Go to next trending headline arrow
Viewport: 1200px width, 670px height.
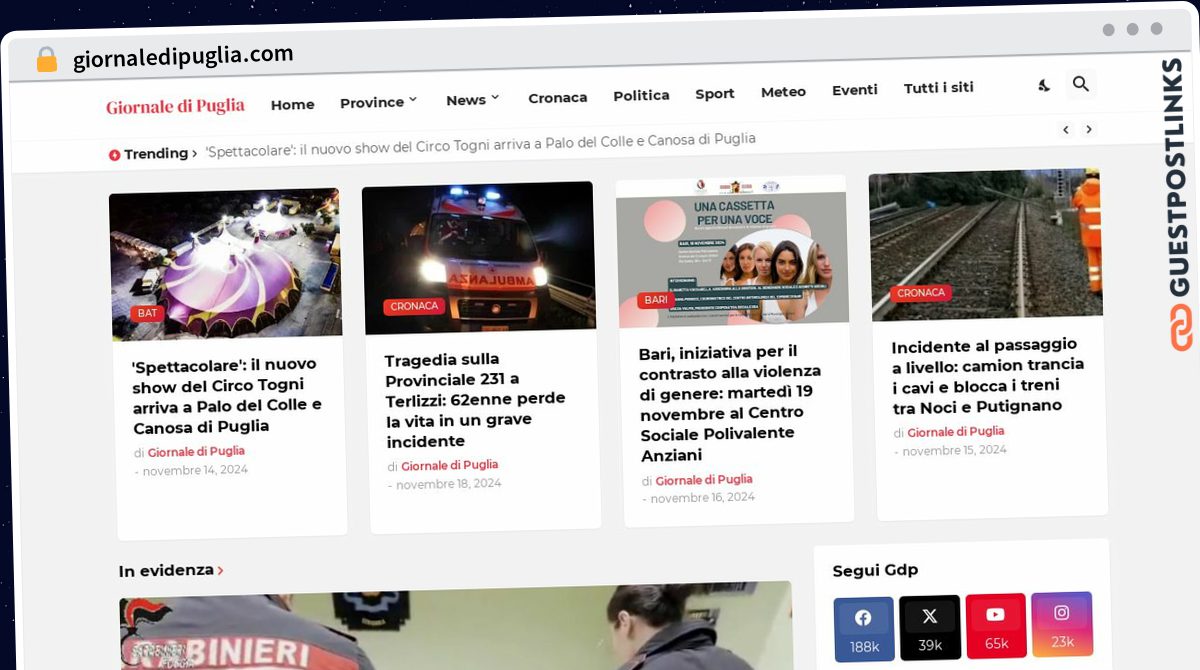(x=1089, y=129)
